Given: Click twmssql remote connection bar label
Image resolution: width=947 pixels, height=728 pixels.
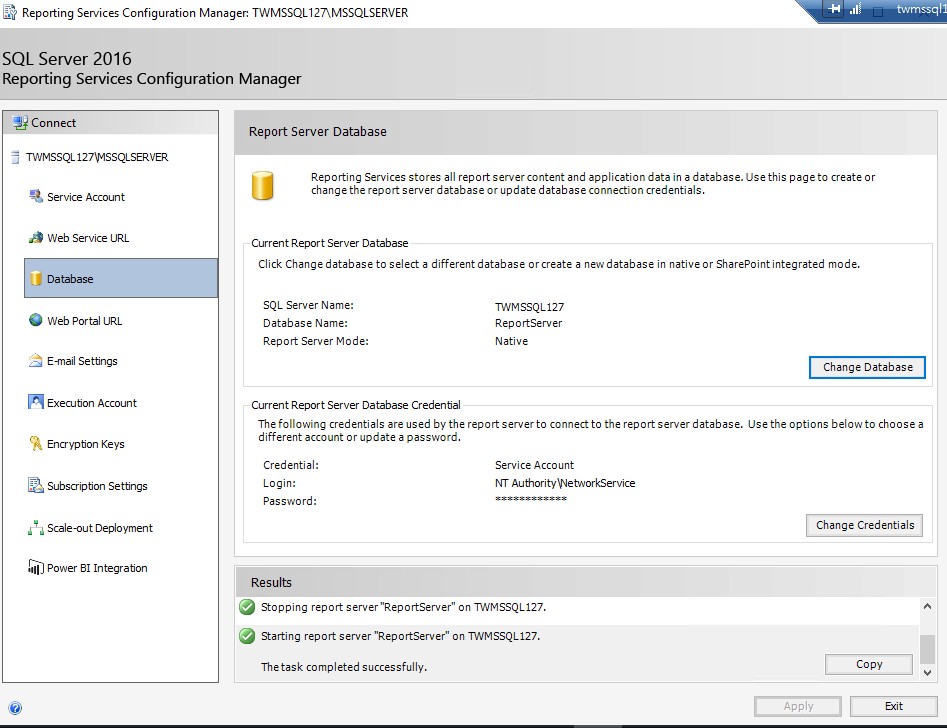Looking at the screenshot, I should click(921, 9).
